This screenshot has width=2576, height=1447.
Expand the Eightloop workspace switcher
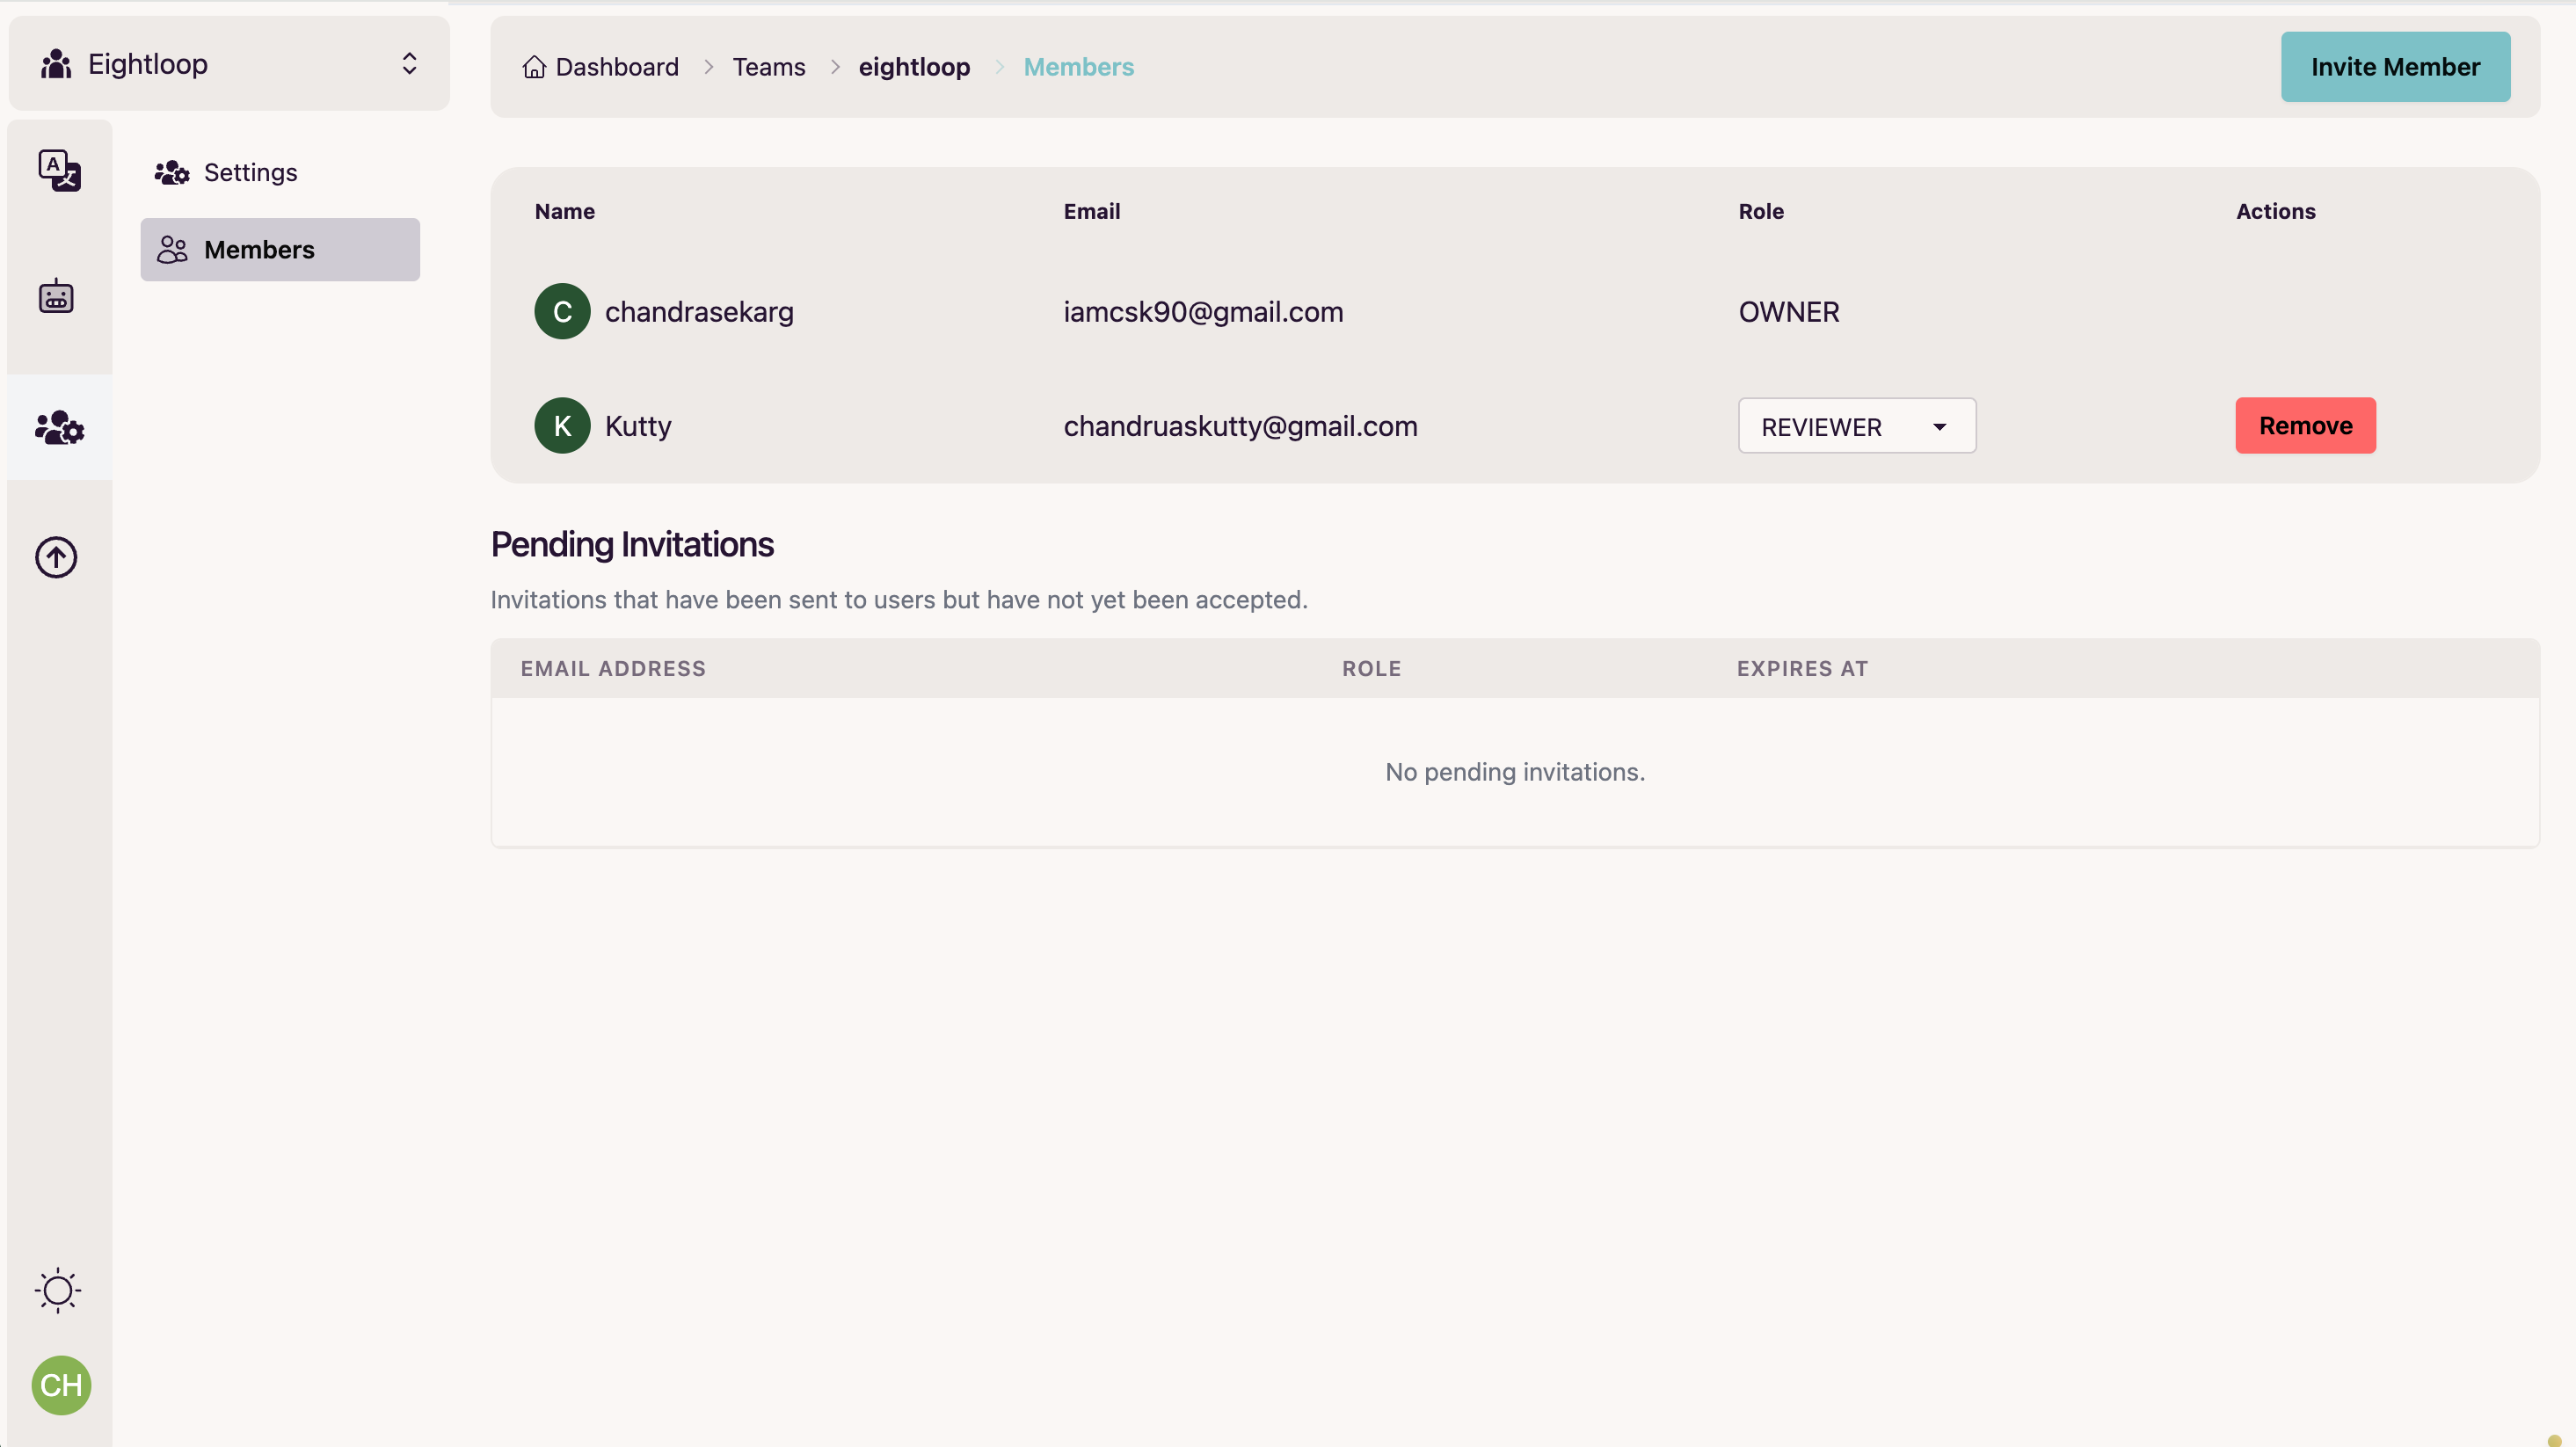pos(409,62)
